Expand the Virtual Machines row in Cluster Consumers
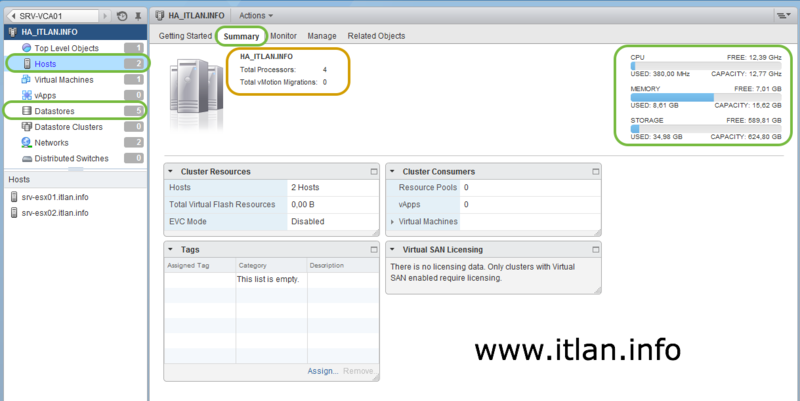This screenshot has width=800, height=401. coord(392,221)
